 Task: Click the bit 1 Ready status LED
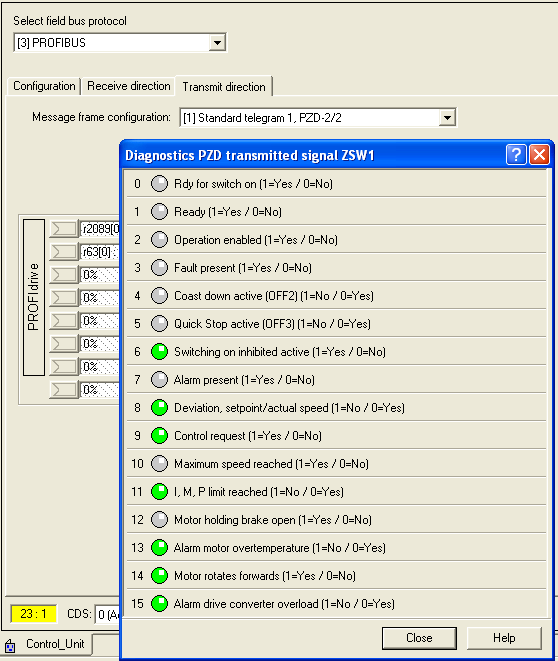click(159, 212)
